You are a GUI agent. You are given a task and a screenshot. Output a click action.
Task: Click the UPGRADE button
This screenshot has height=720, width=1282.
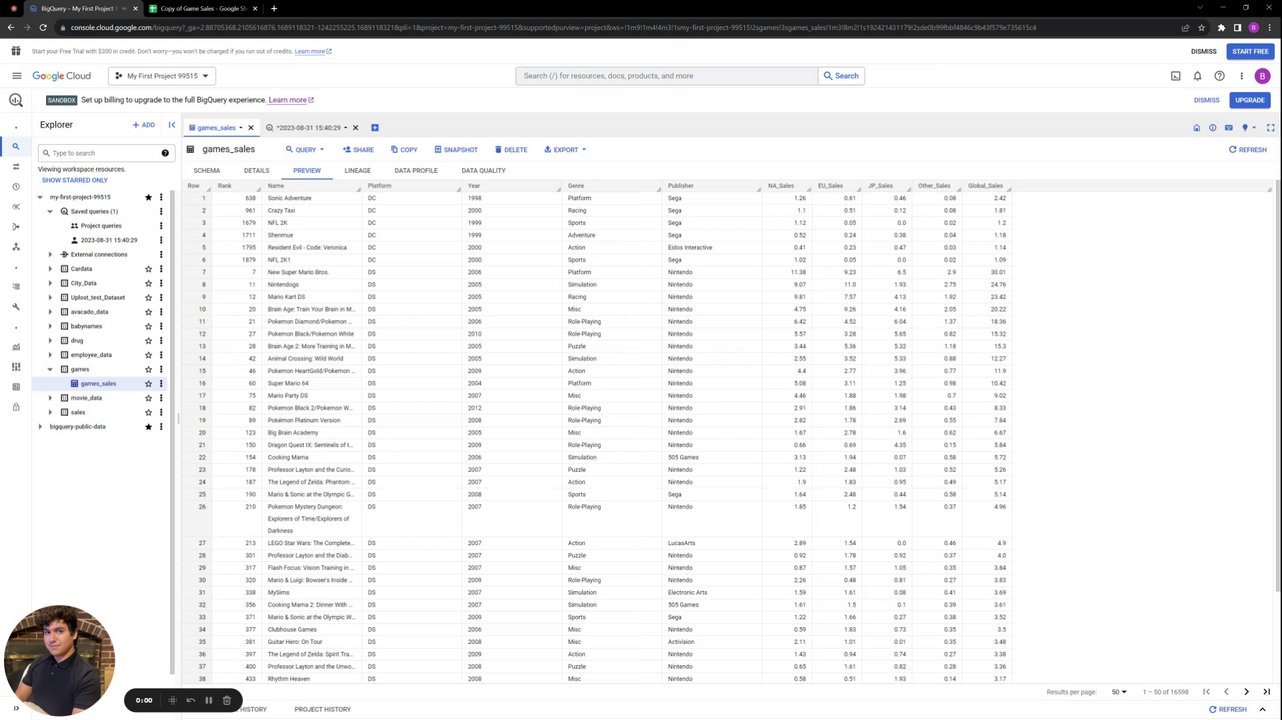1249,100
